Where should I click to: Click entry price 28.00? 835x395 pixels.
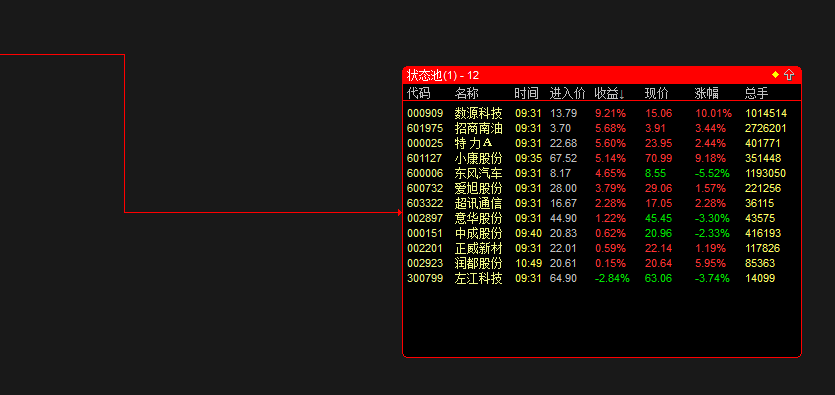point(563,188)
